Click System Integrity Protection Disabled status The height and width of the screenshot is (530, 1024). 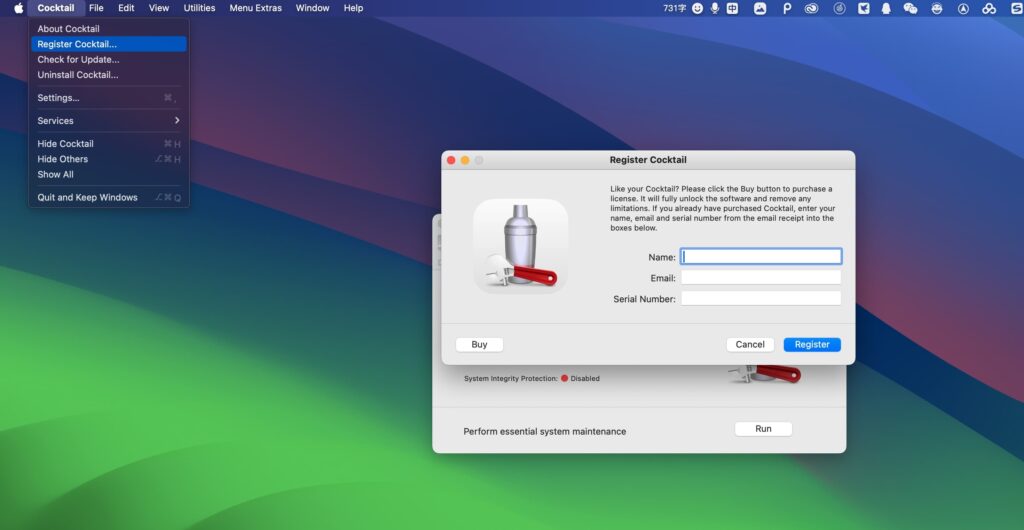(x=532, y=379)
